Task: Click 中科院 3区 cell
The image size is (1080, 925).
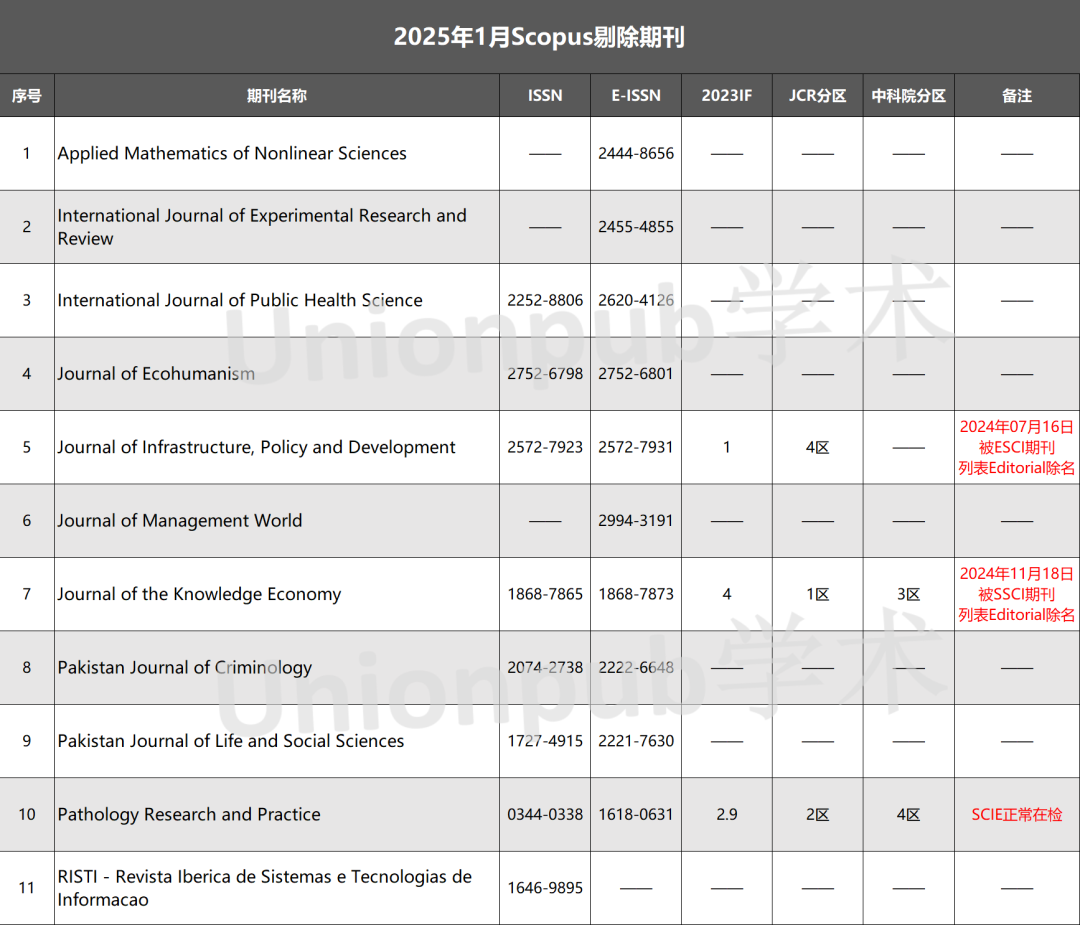Action: [x=908, y=594]
